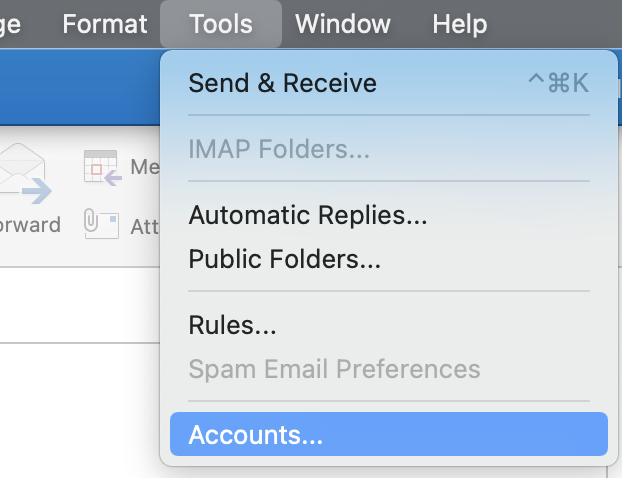622x478 pixels.
Task: Click the Forward text label in toolbar
Action: coord(30,225)
